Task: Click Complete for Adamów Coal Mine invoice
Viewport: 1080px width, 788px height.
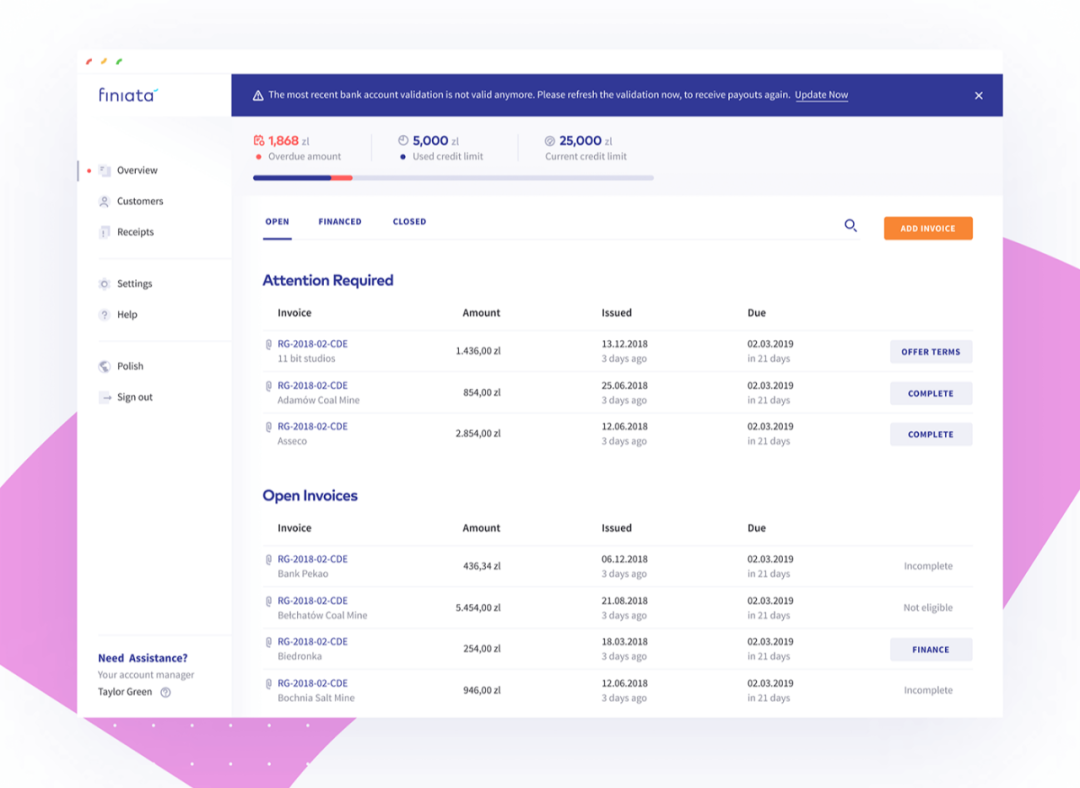Action: [931, 393]
